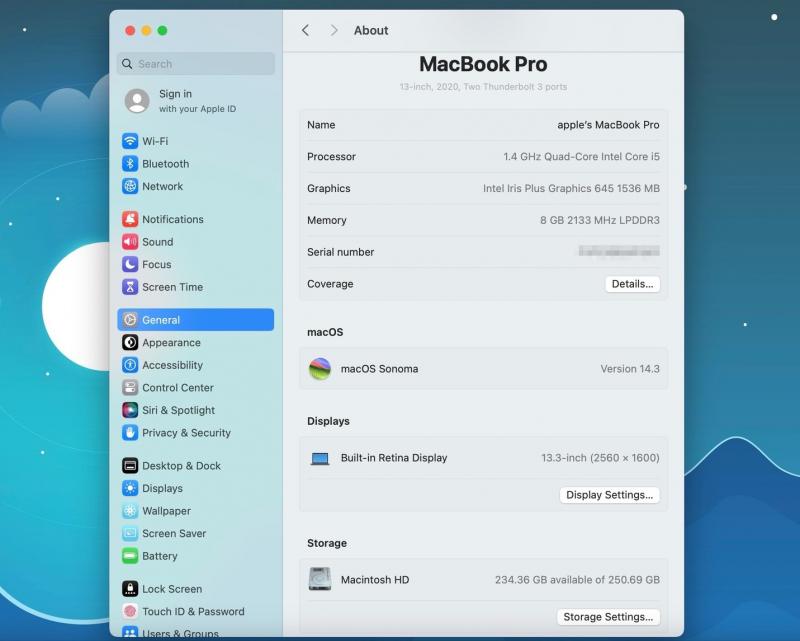The width and height of the screenshot is (800, 641).
Task: Click 234.36 GB available of 250.69 GB
Action: 577,580
